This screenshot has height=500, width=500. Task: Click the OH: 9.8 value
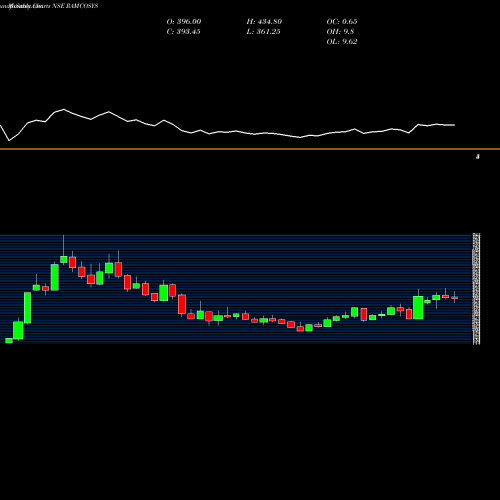340,32
